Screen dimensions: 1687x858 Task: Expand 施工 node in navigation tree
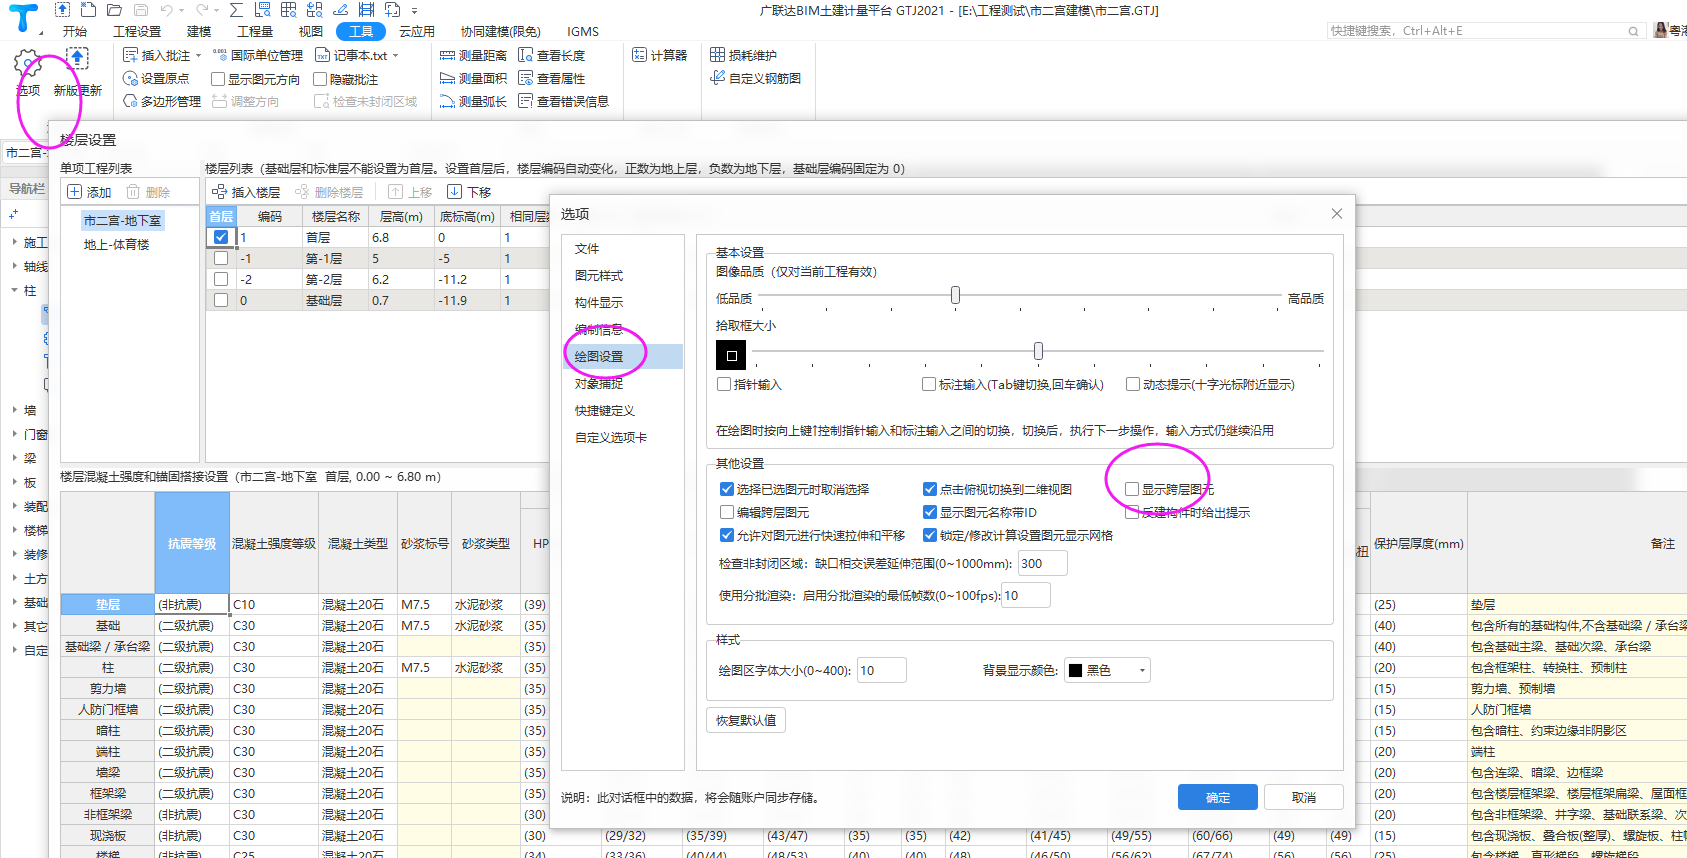click(14, 242)
